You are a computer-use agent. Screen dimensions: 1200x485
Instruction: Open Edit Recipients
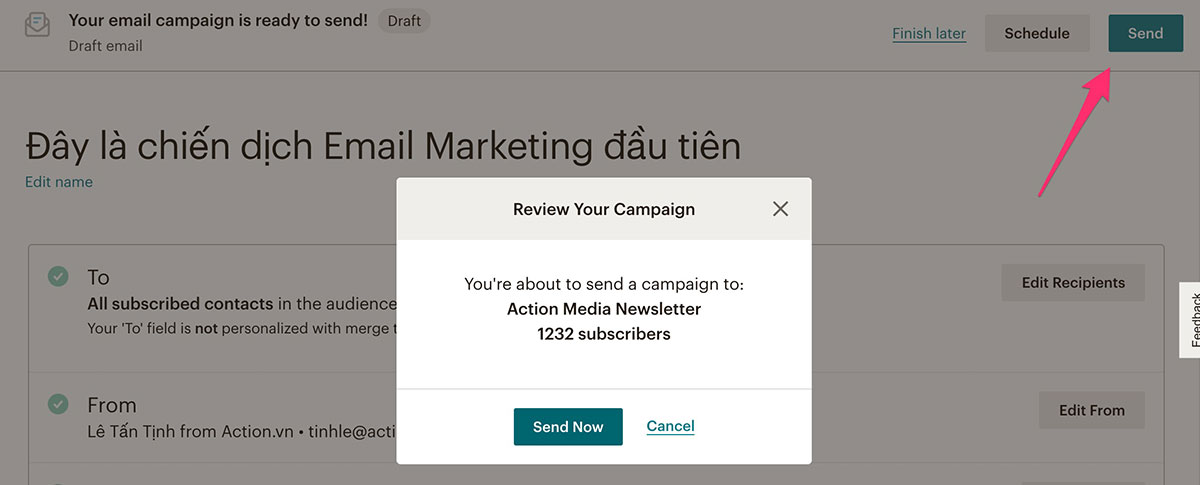click(x=1073, y=282)
